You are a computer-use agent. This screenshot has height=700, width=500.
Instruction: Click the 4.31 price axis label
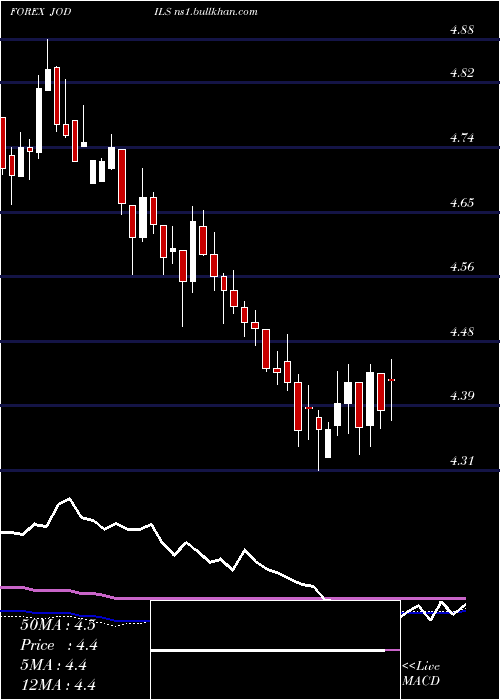[462, 461]
